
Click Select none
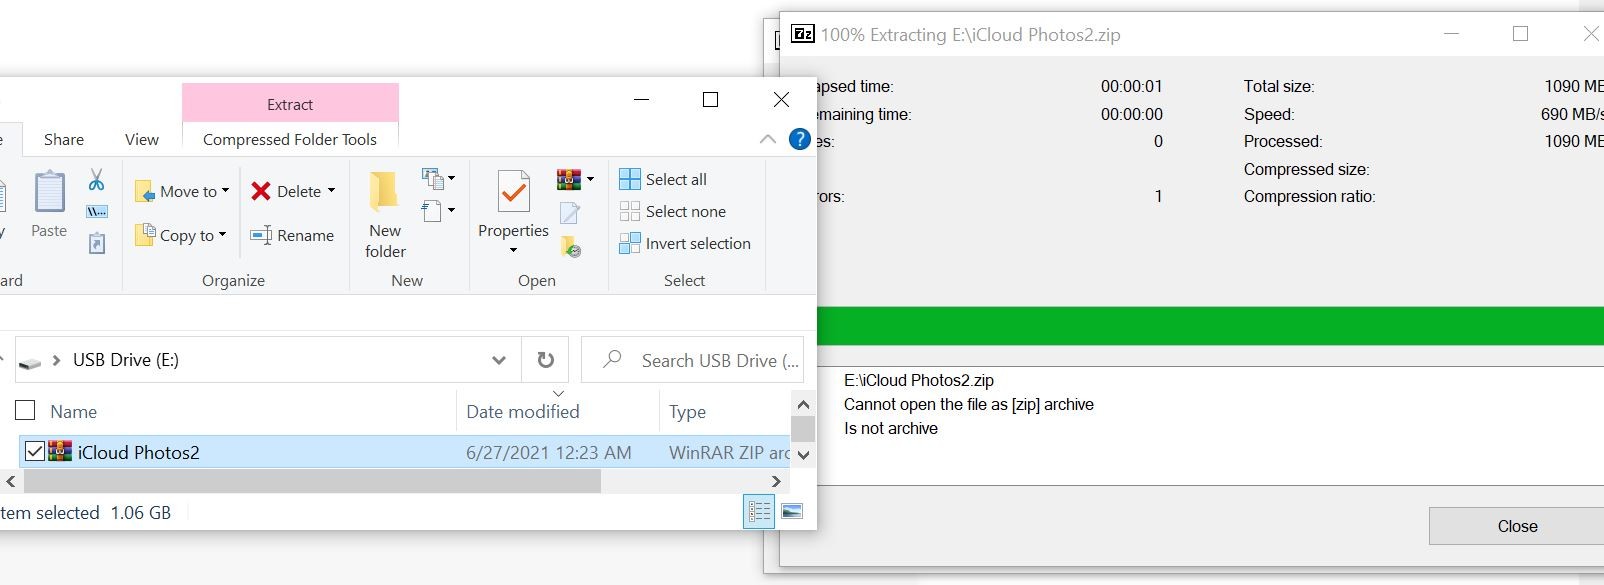pos(673,211)
